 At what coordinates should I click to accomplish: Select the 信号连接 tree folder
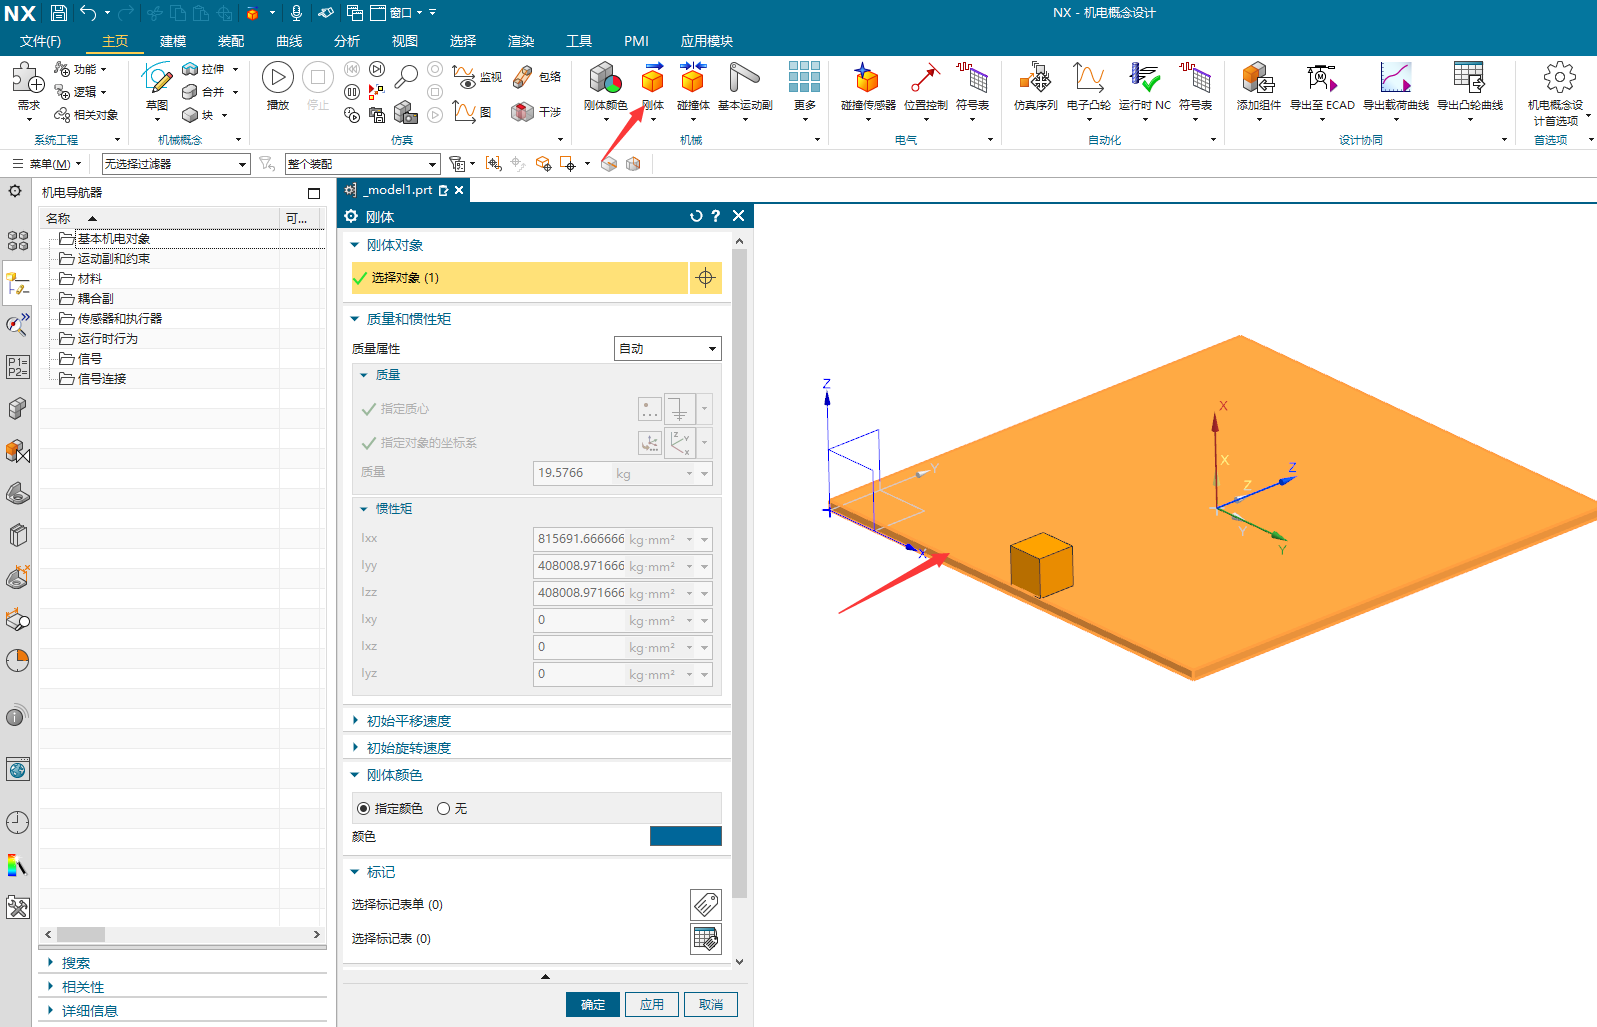click(x=102, y=378)
